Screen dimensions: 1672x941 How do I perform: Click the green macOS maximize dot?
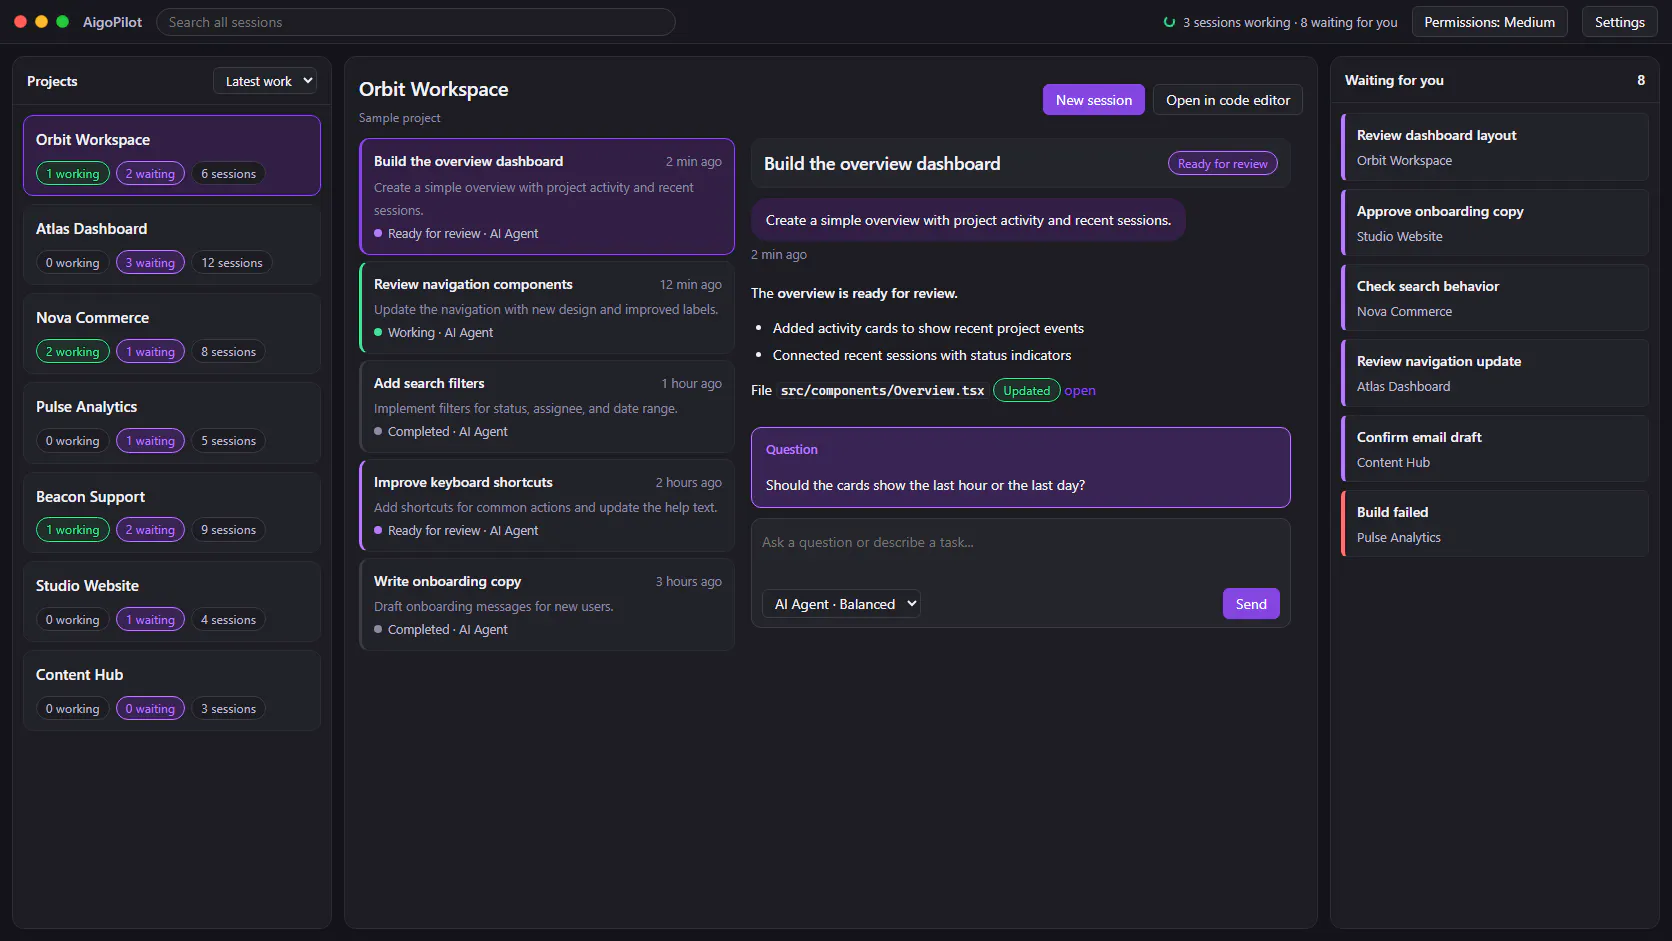click(63, 21)
